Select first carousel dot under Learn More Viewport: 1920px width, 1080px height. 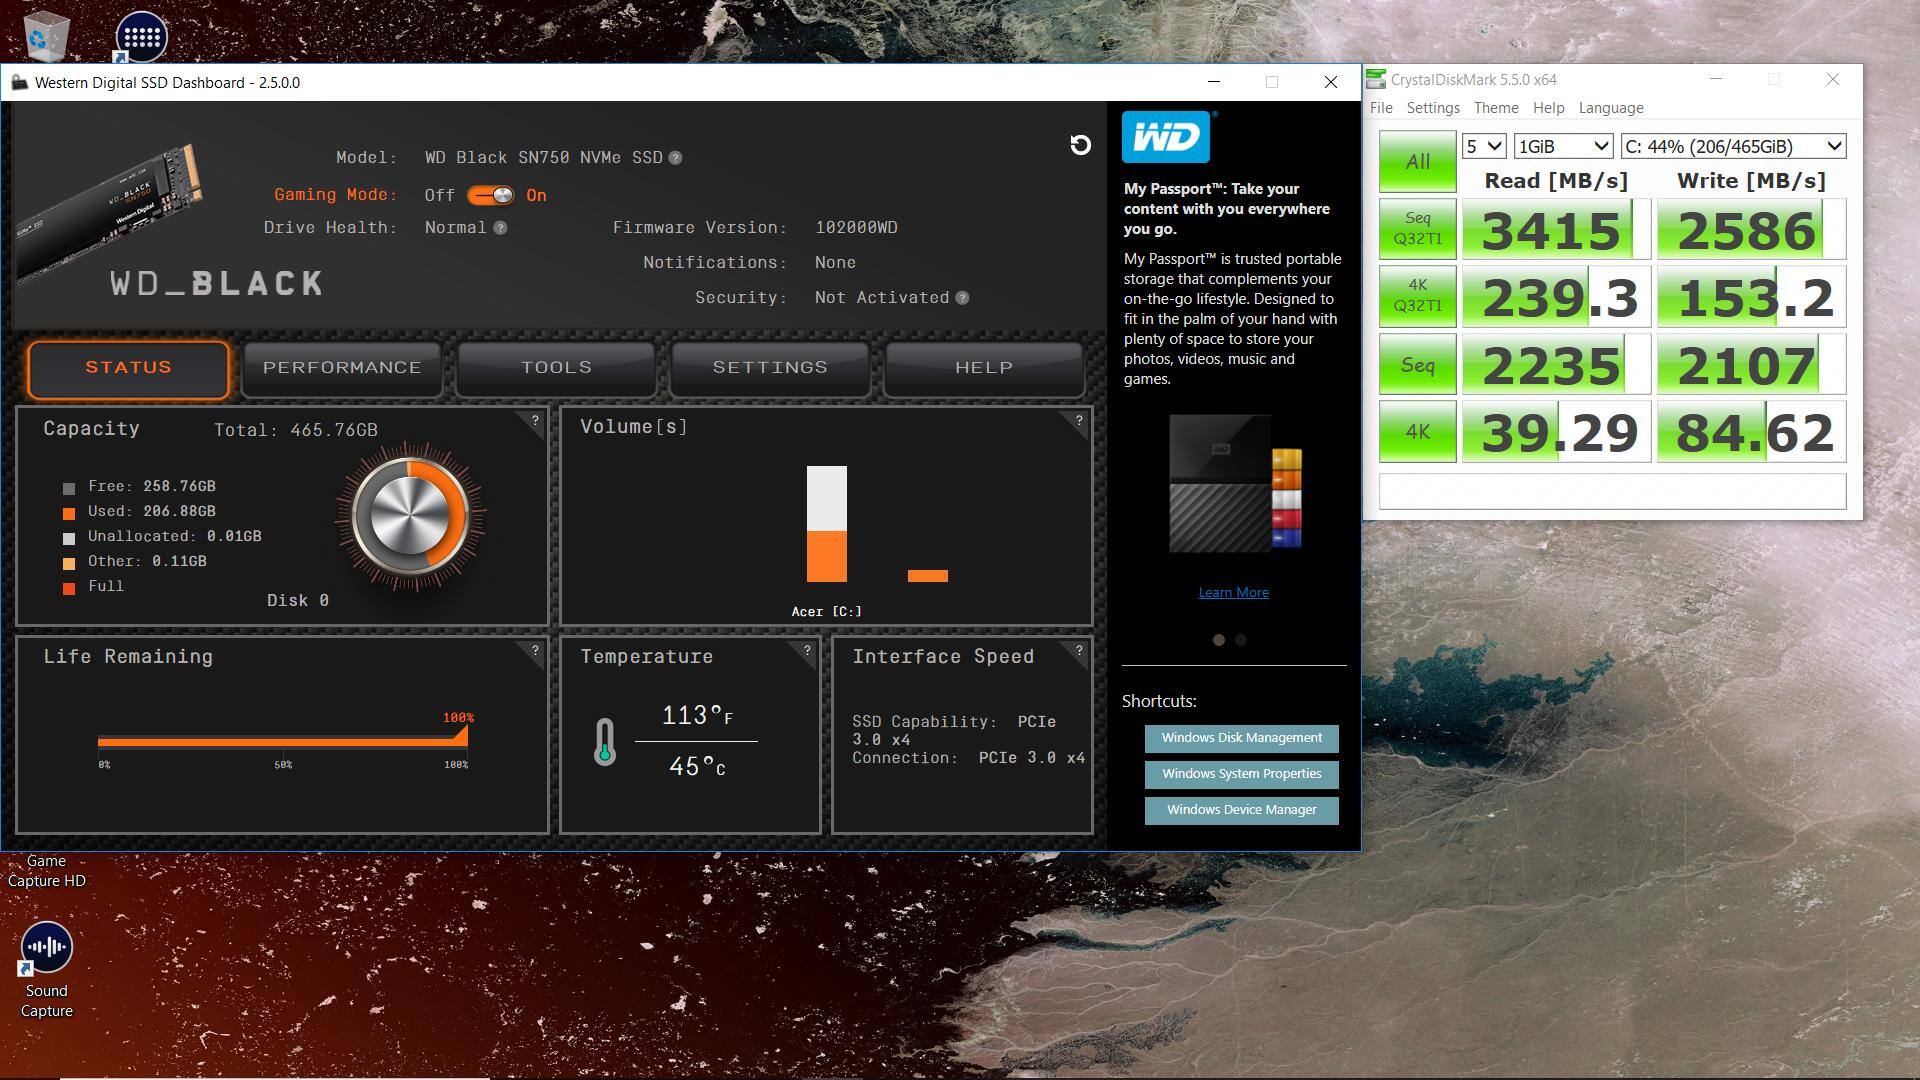click(x=1218, y=640)
